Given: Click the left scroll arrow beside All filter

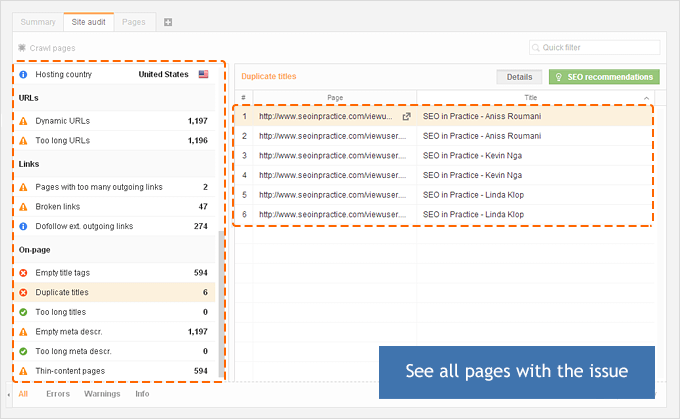Looking at the screenshot, I should tap(8, 395).
